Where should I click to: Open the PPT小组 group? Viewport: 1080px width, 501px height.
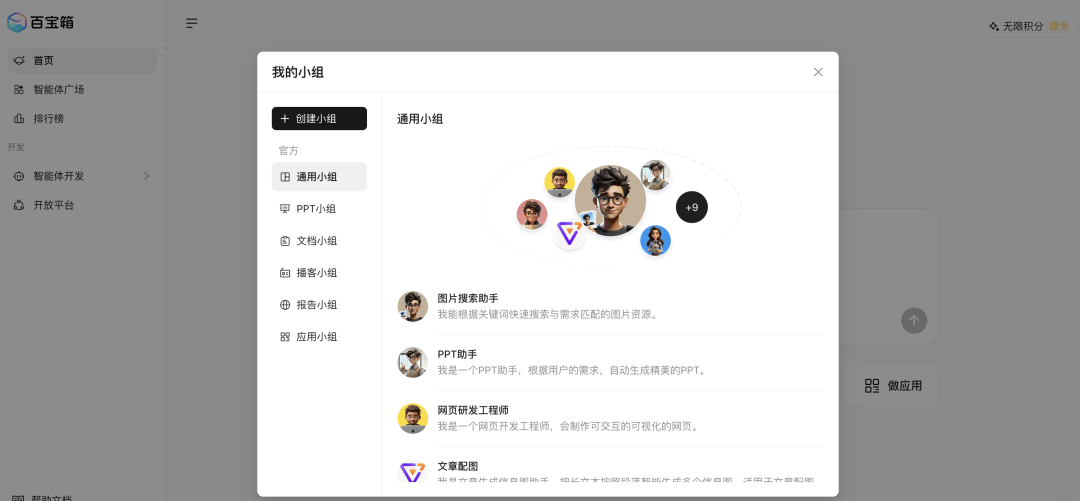pos(319,209)
